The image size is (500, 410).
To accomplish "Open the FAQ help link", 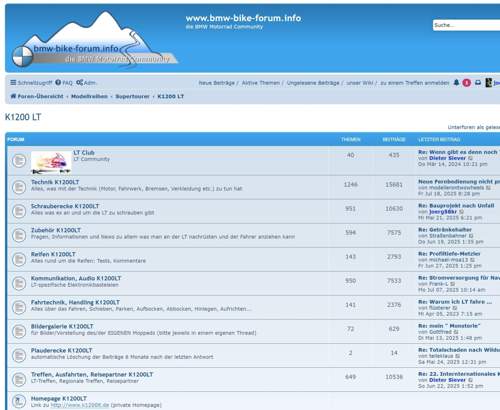I will coord(64,83).
